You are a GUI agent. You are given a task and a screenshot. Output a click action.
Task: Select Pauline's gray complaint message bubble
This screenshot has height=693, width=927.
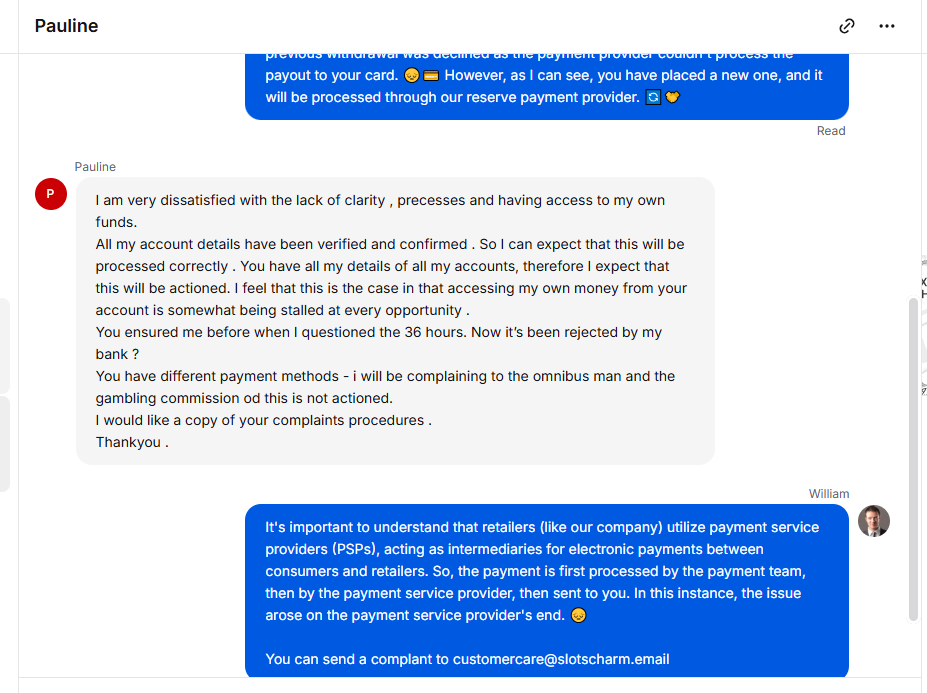pos(396,321)
